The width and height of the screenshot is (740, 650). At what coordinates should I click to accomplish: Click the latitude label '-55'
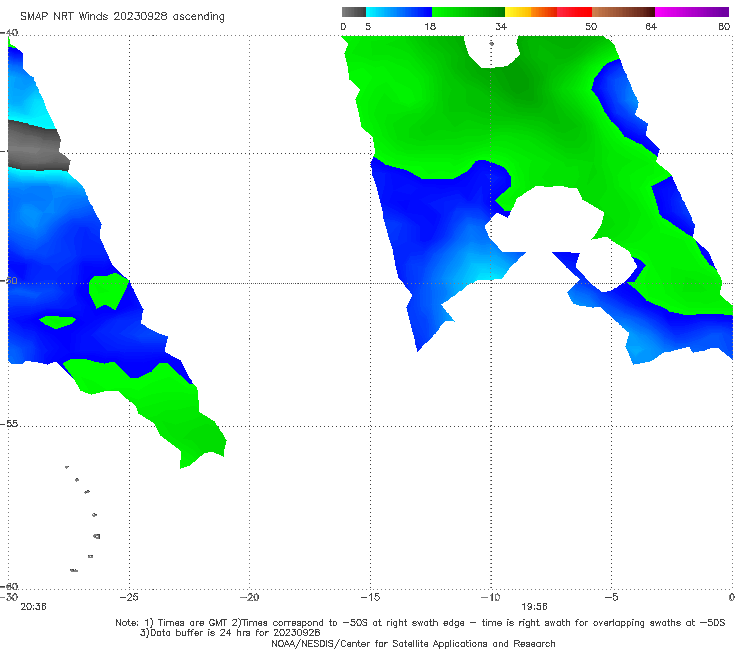pos(9,424)
